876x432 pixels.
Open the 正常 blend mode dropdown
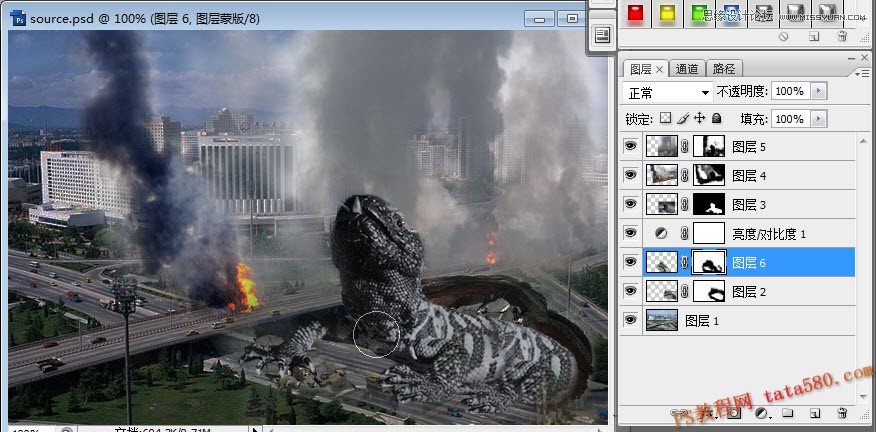tap(668, 92)
